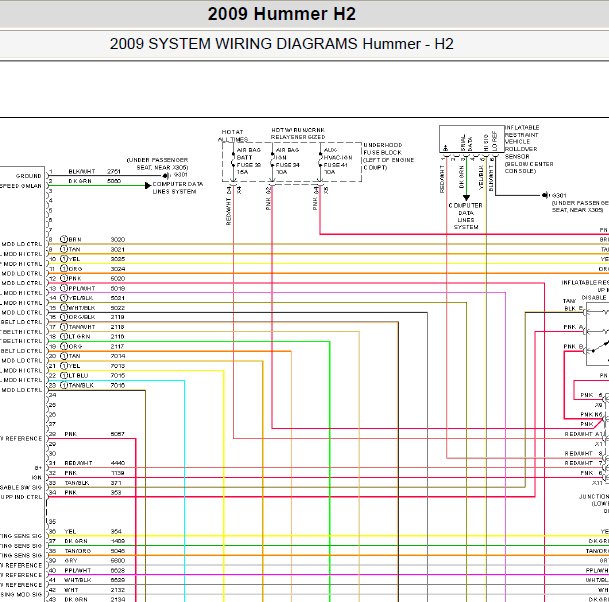Click the circled 1 marker beside 'LT BLU'
Image resolution: width=609 pixels, height=602 pixels.
tap(64, 376)
